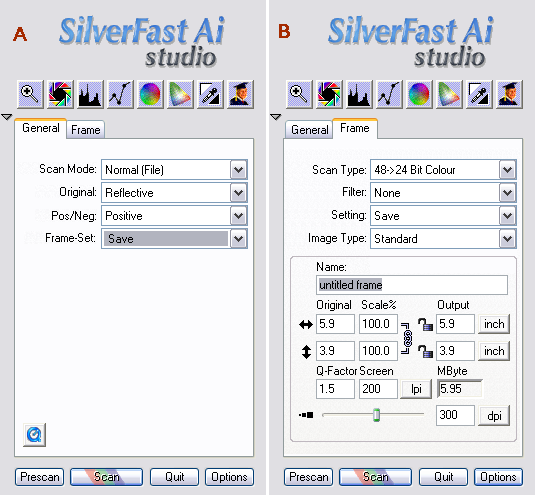
Task: Toggle the lpi screen unit button
Action: [x=416, y=389]
